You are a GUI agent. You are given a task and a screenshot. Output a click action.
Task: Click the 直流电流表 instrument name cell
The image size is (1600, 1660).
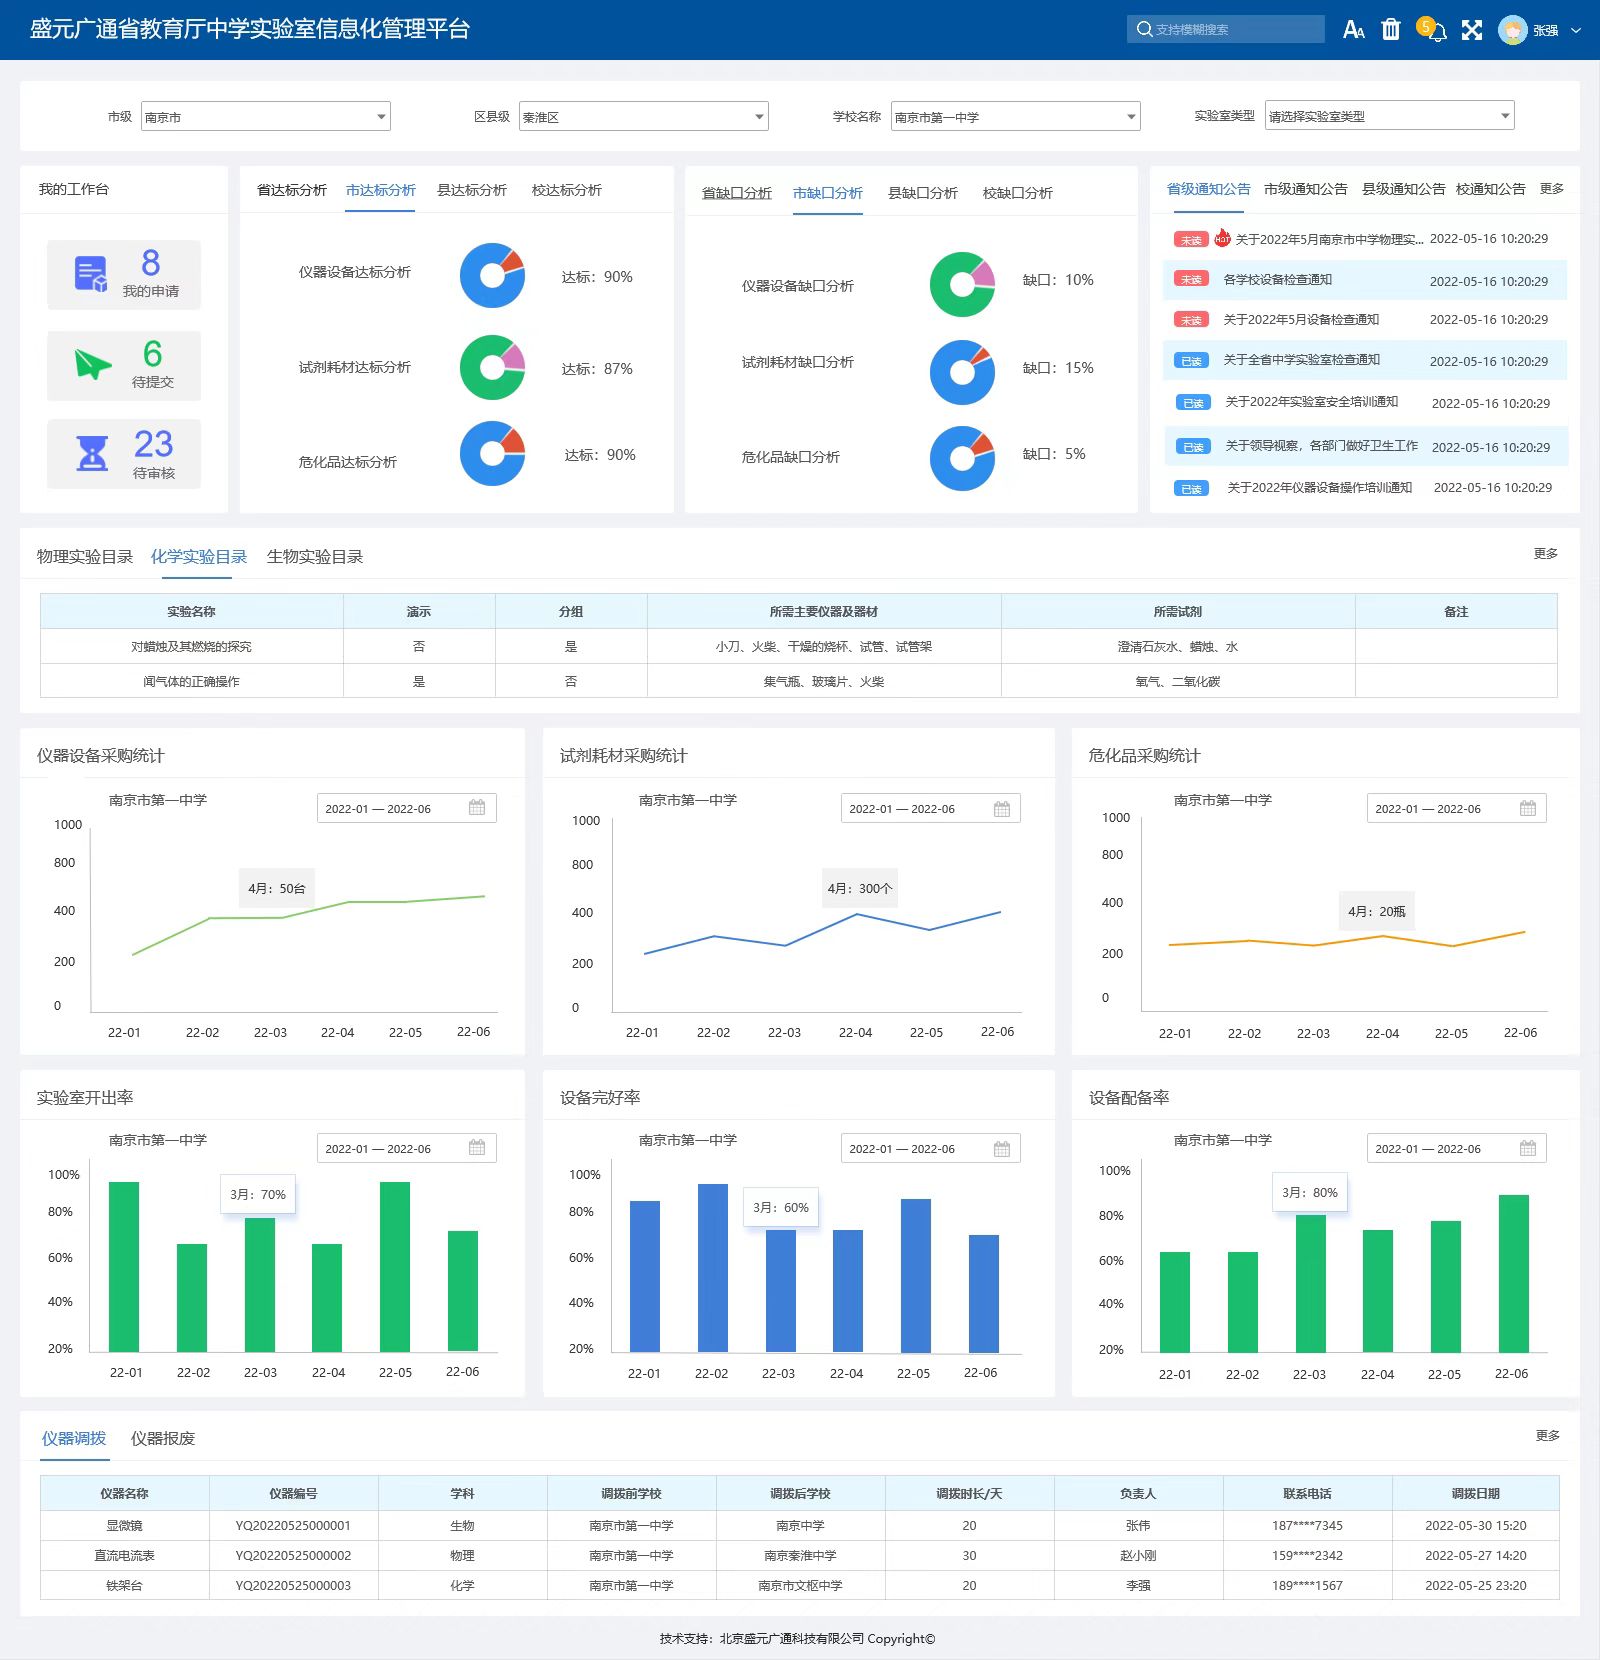124,1556
